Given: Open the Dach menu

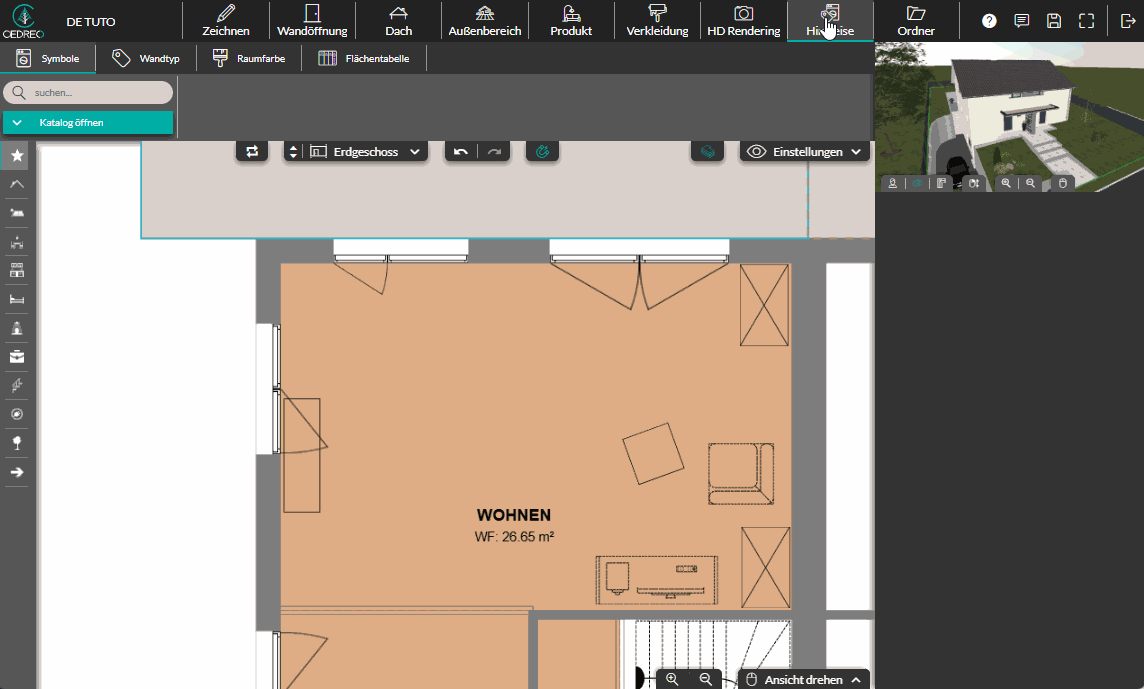Looking at the screenshot, I should tap(398, 21).
